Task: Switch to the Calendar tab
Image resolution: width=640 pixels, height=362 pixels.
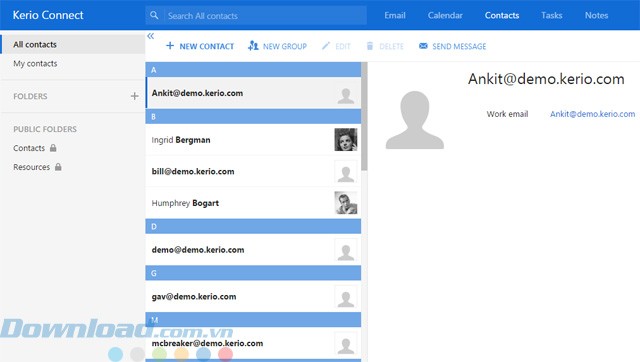Action: click(445, 16)
